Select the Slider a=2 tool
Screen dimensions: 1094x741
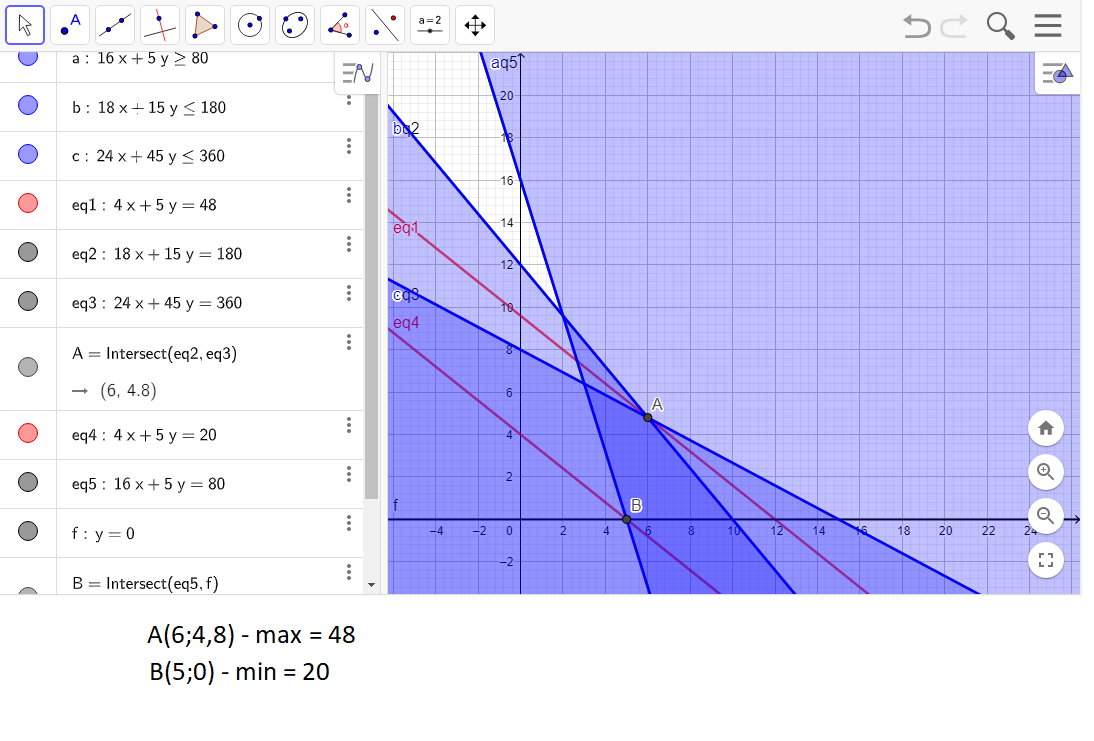(x=430, y=25)
